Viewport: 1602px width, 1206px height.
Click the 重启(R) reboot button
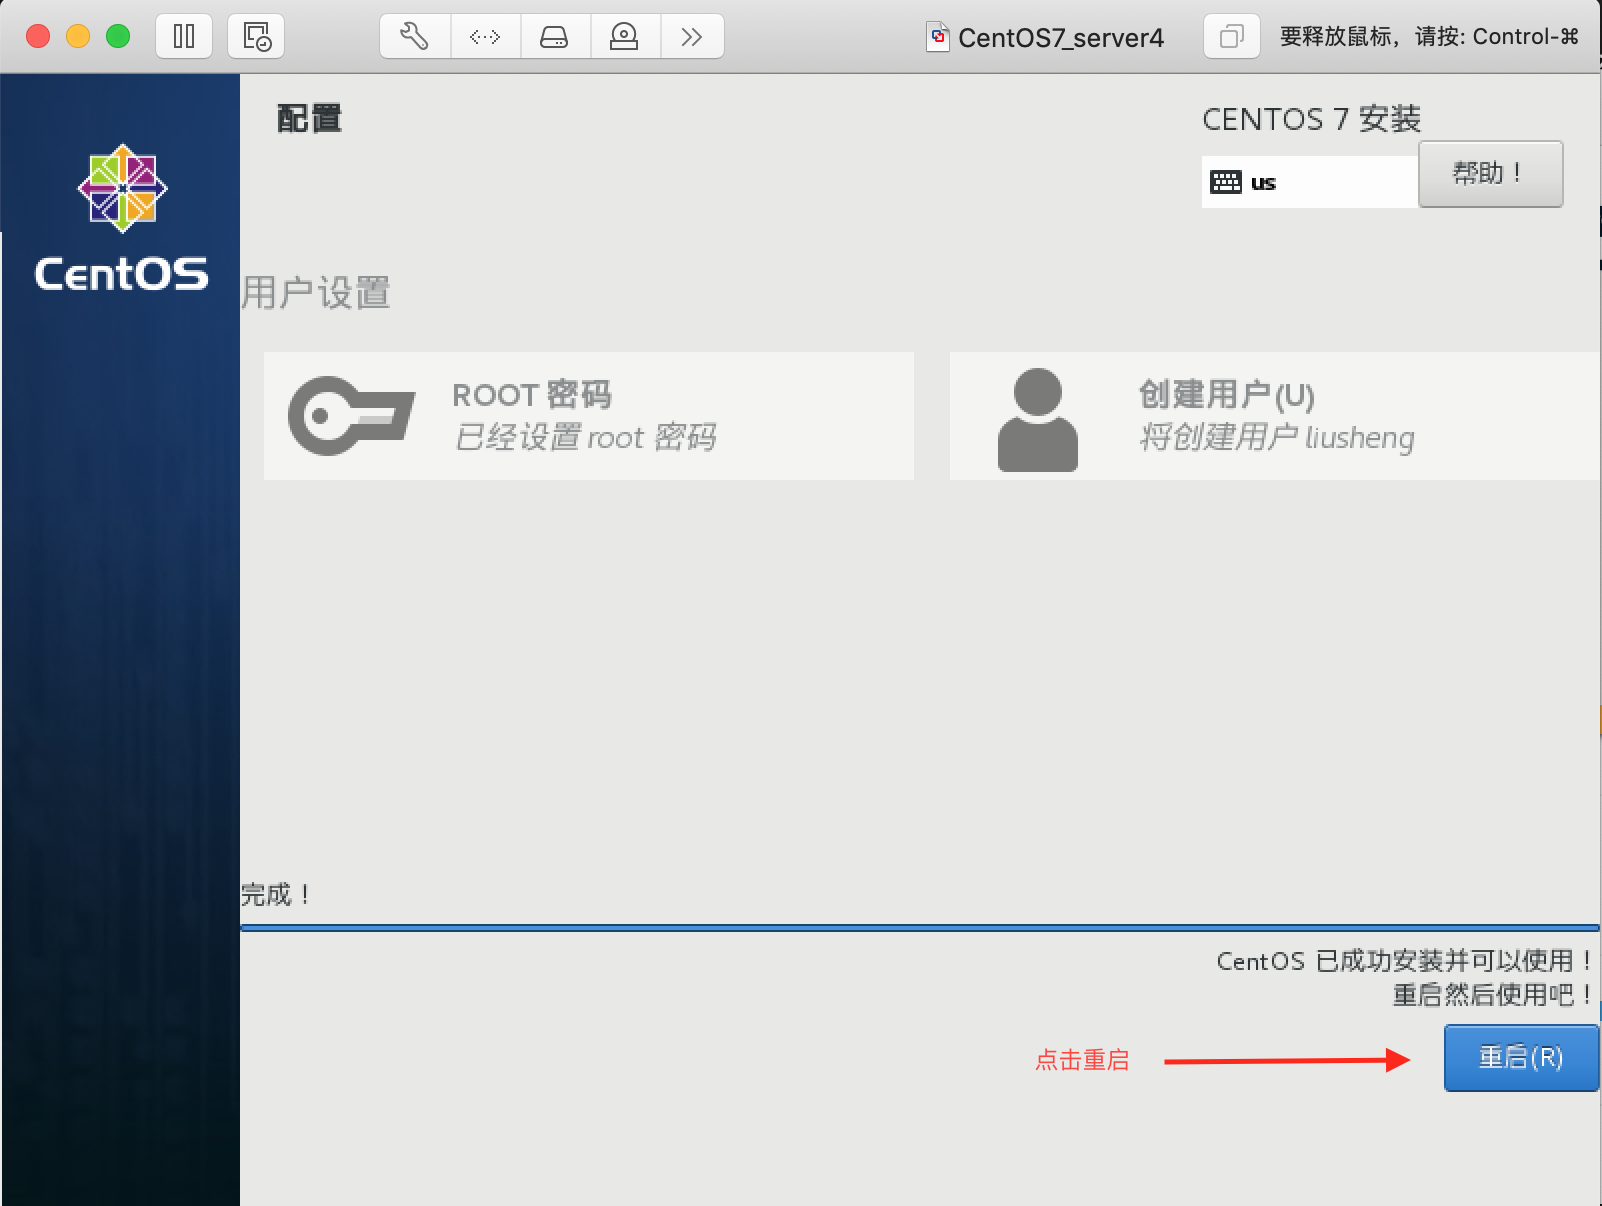point(1521,1058)
